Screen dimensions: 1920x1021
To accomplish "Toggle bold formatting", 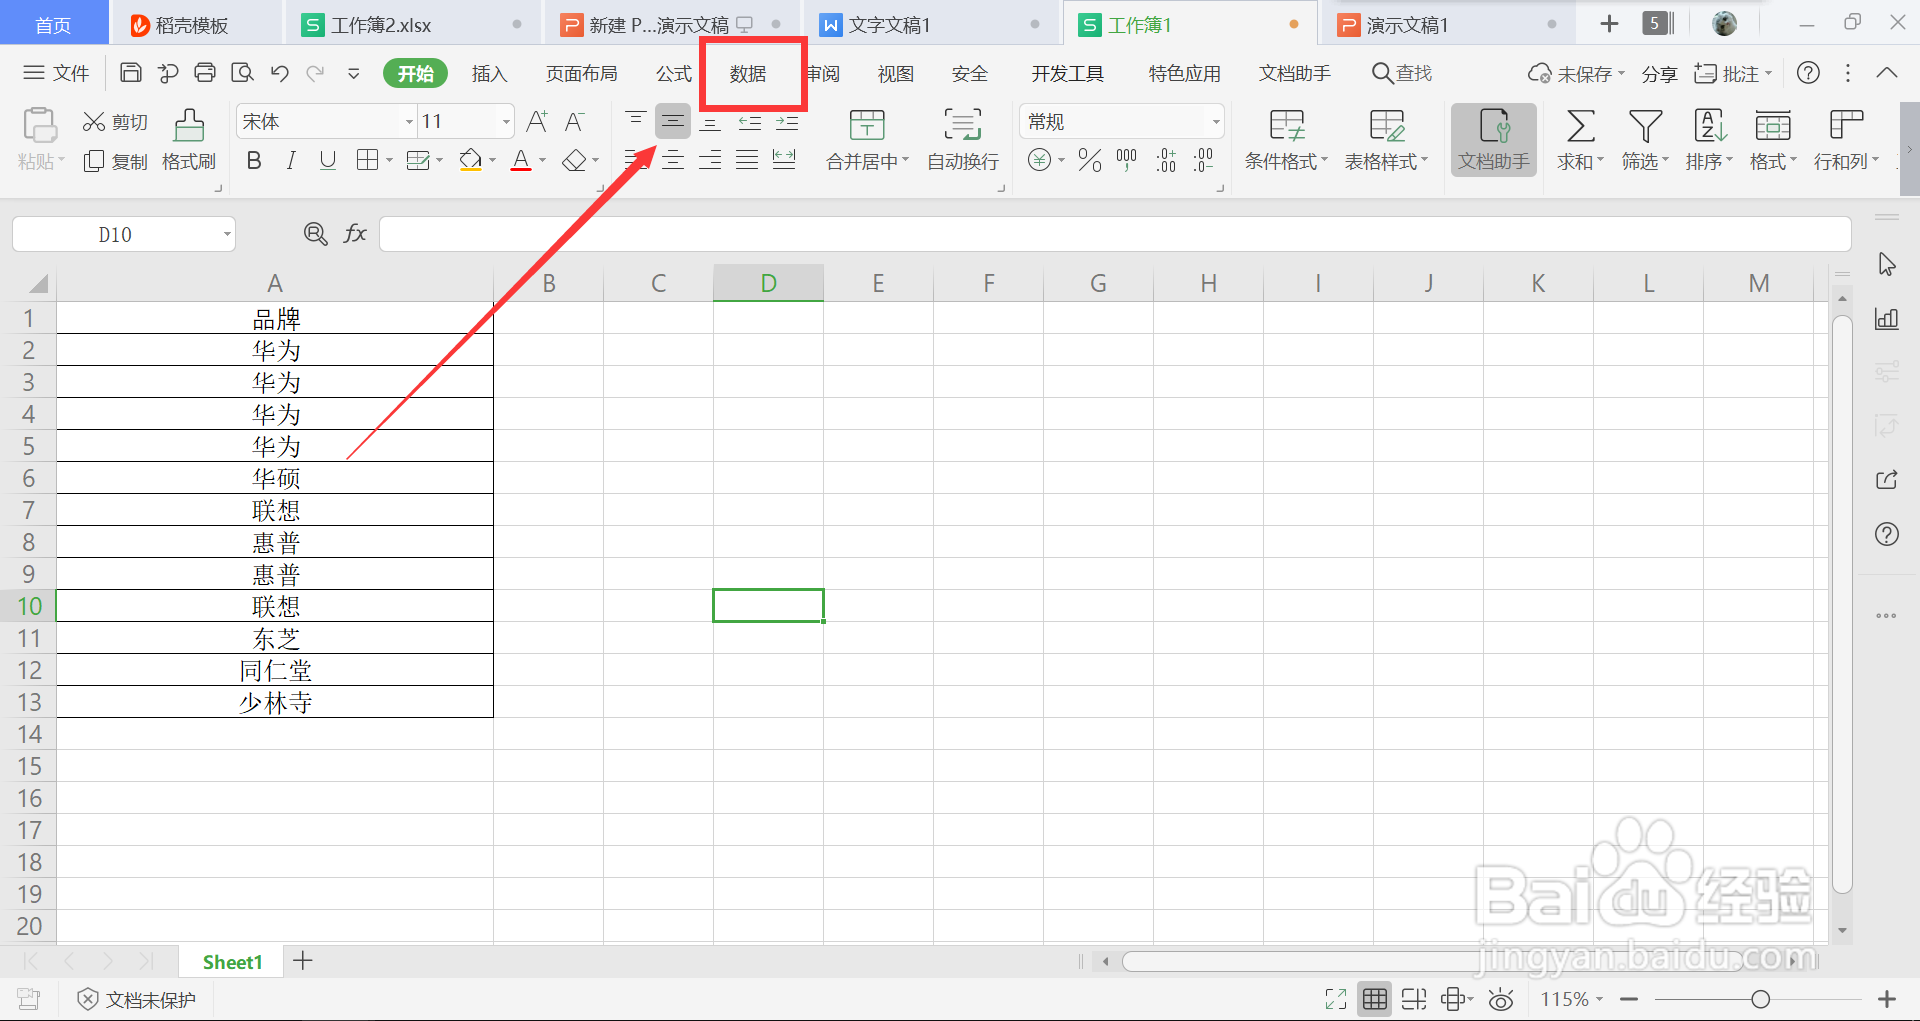I will point(254,160).
